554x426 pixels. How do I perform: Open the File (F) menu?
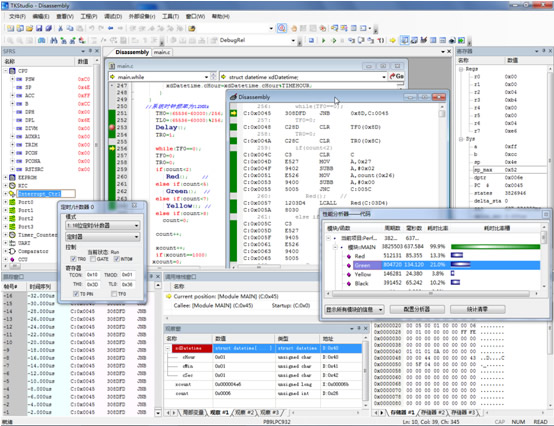click(17, 16)
